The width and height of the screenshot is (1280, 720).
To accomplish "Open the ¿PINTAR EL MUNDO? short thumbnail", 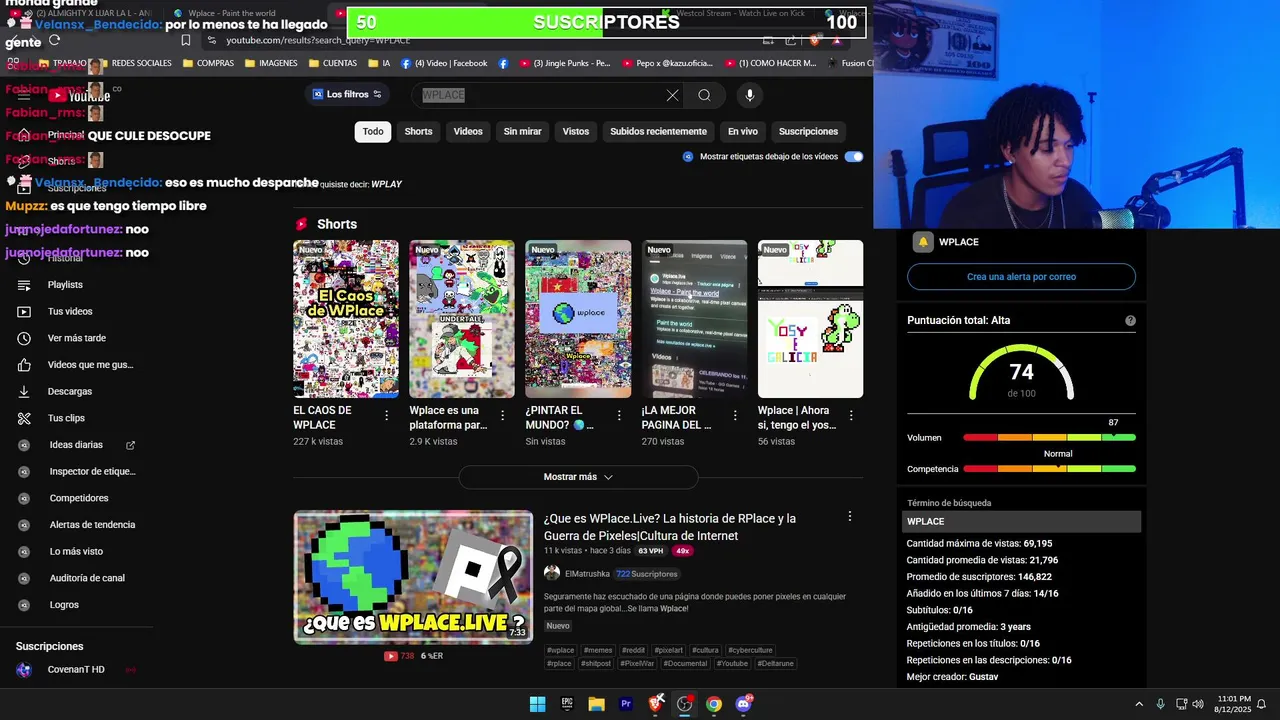I will pyautogui.click(x=578, y=319).
